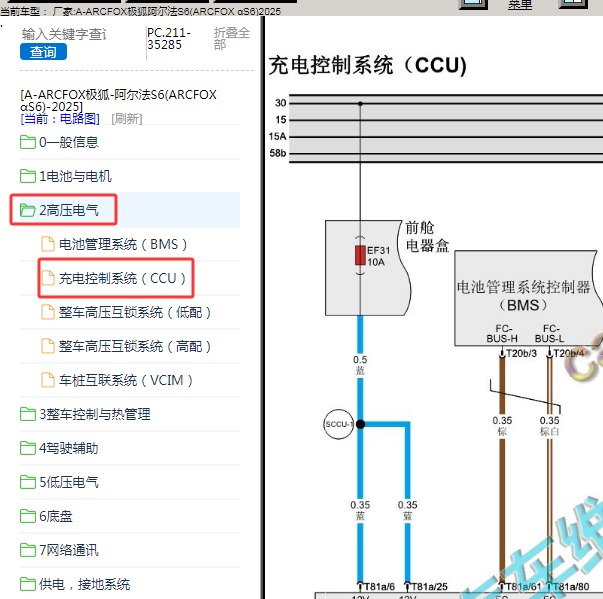Click the 电池管理系统控制器（BMS）block

[x=527, y=298]
